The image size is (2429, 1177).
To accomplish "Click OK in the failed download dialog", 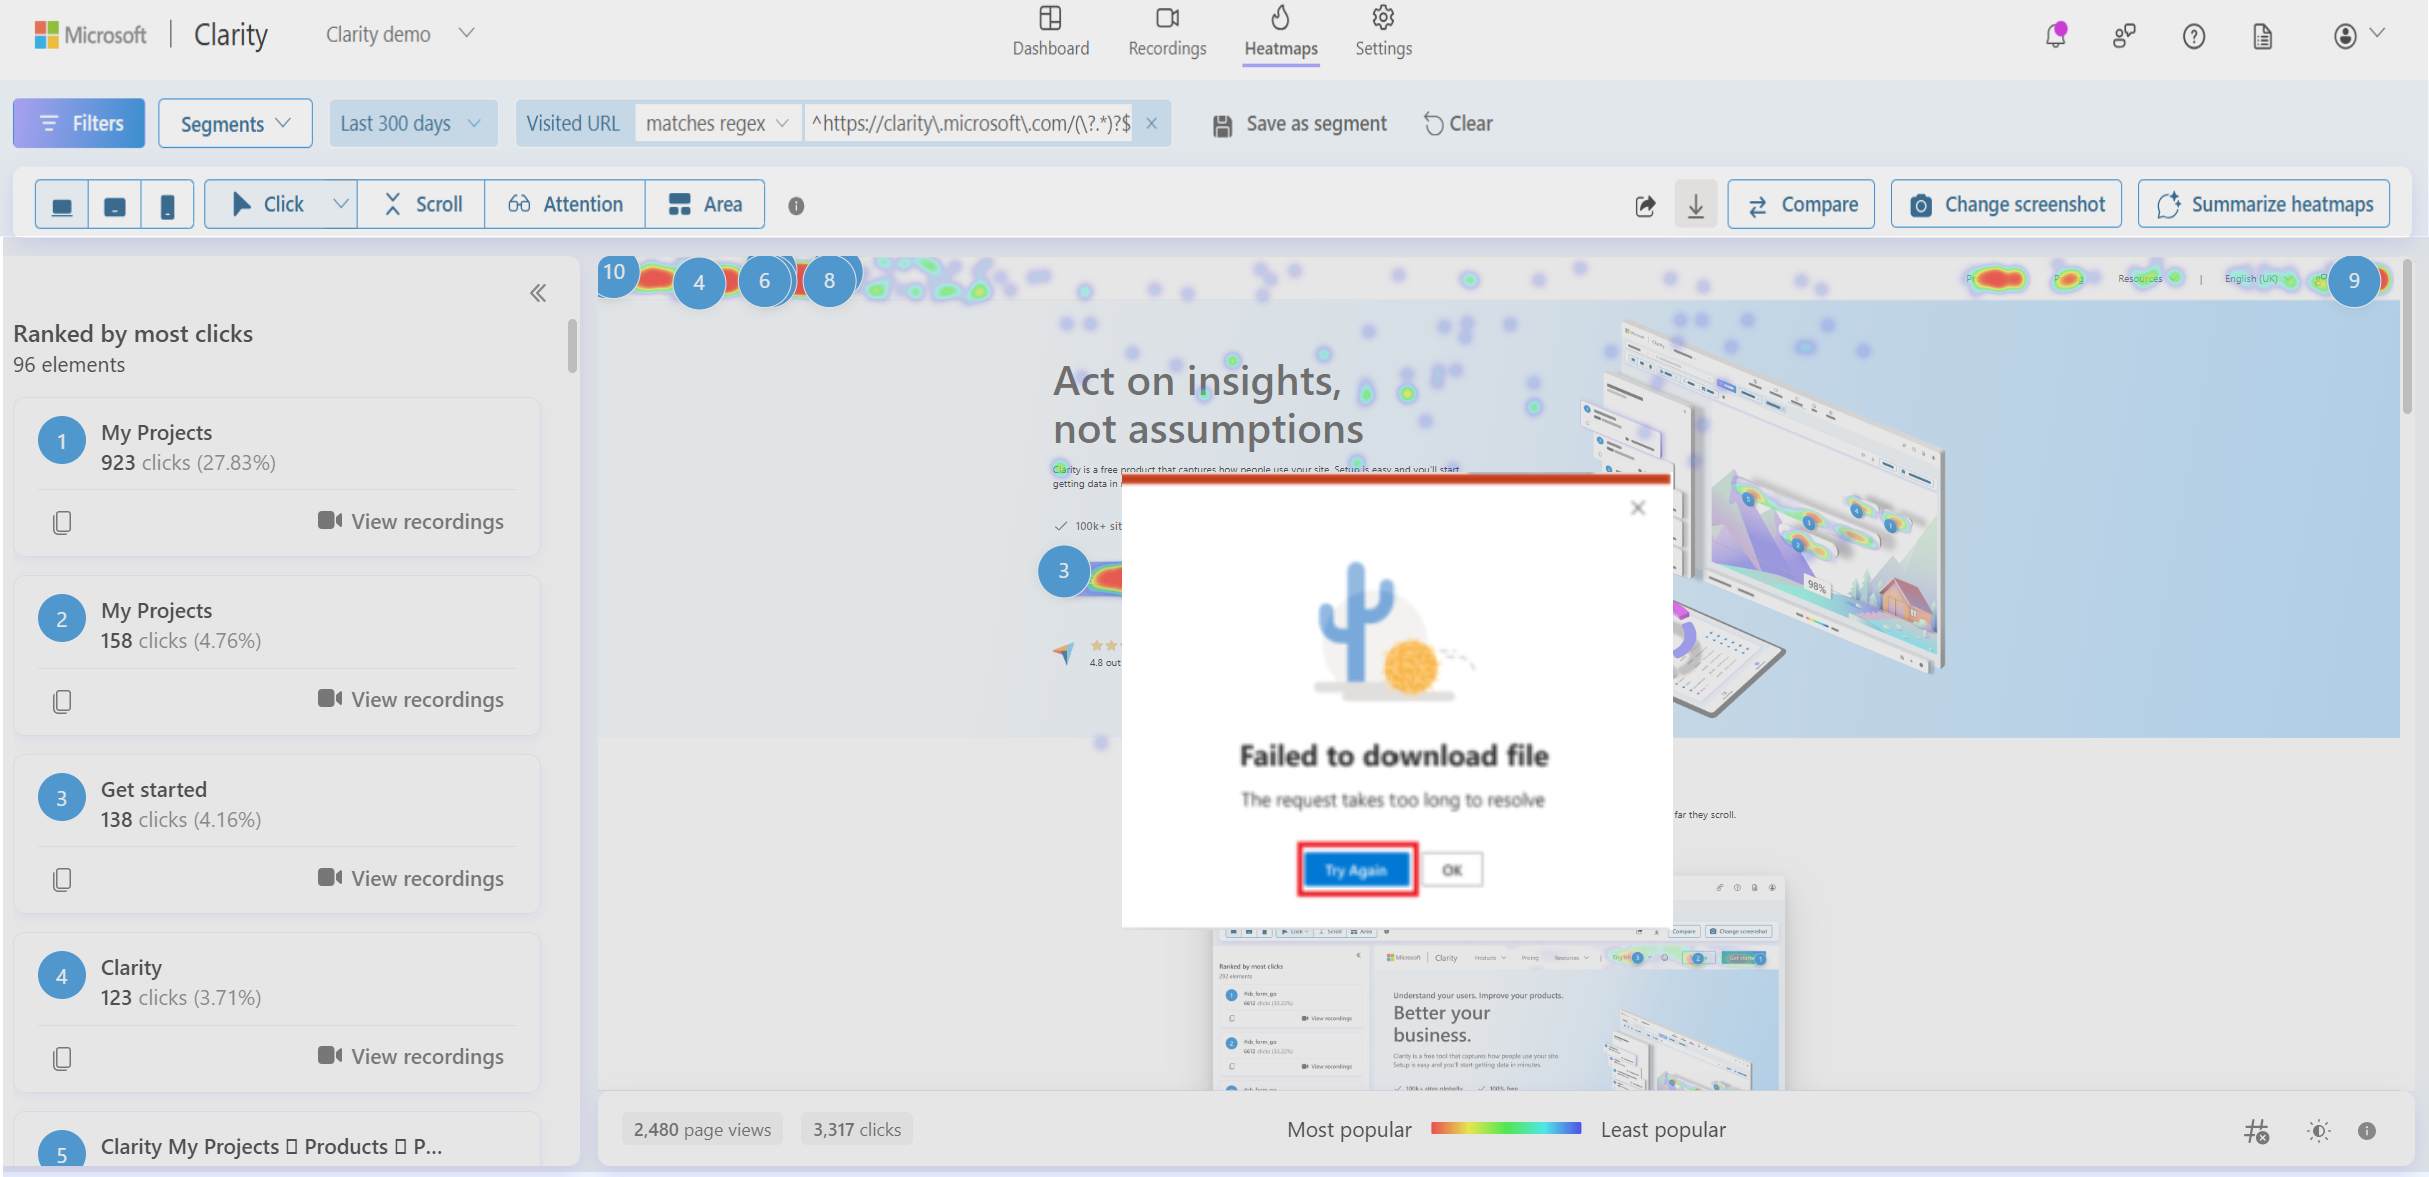I will pos(1452,870).
